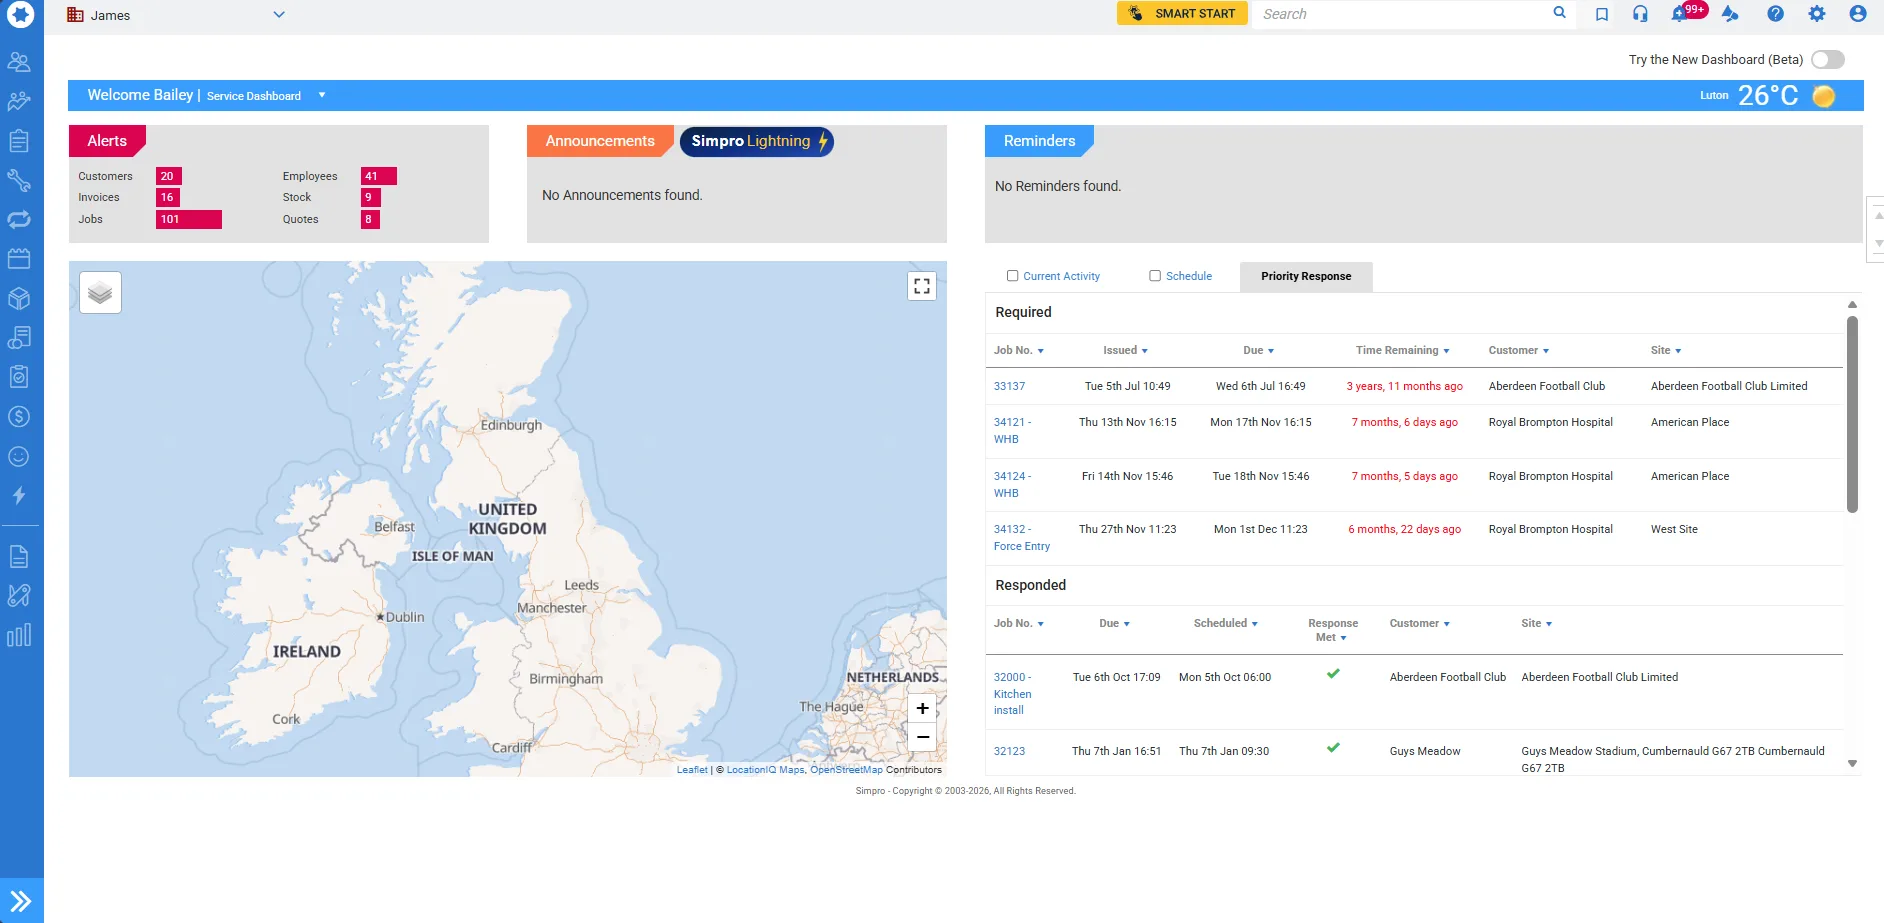Switch to the Simpro Lightning tab
The image size is (1884, 923).
tap(757, 141)
